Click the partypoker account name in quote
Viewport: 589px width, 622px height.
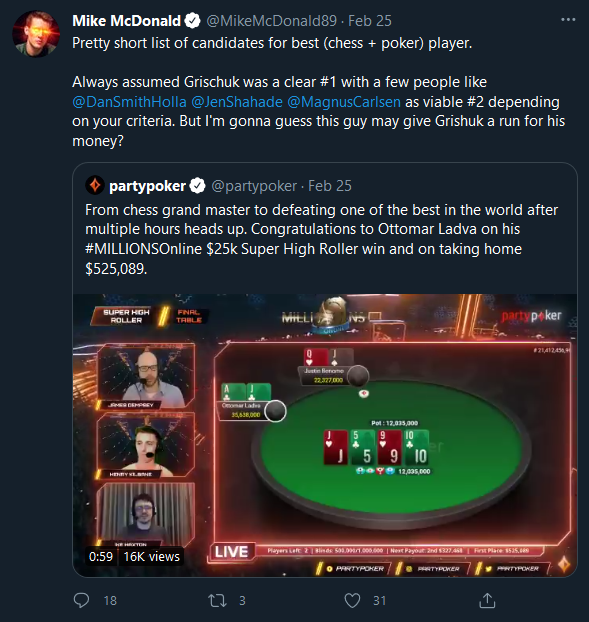(148, 186)
